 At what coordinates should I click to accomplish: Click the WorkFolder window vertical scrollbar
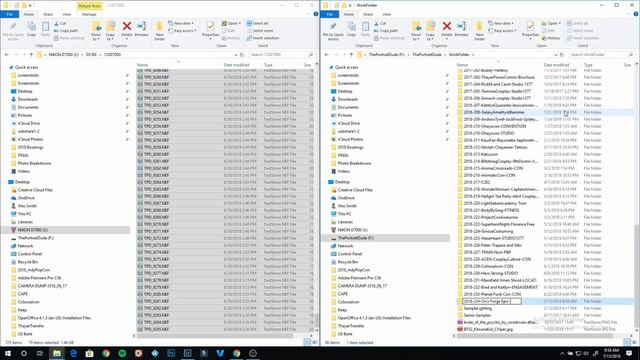click(637, 278)
